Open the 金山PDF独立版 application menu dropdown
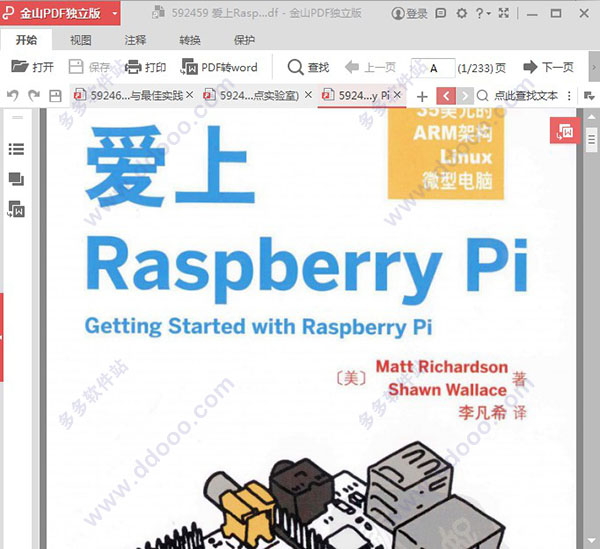Screen dimensions: 600x549 point(114,13)
